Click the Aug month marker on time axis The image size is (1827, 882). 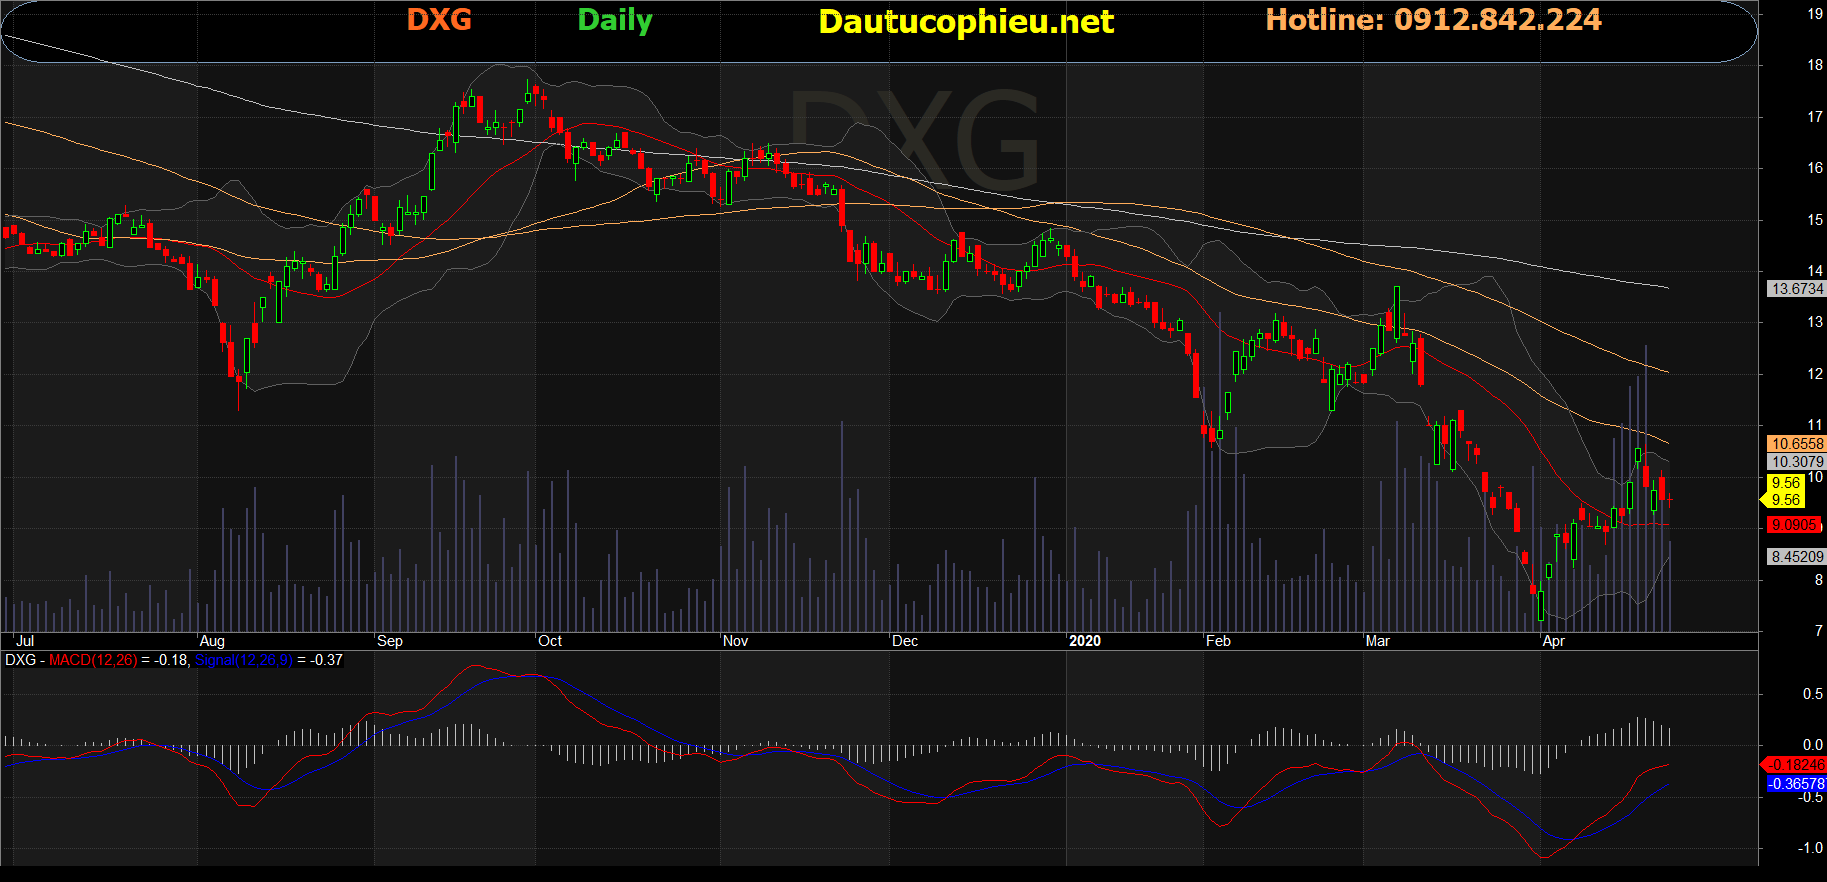coord(212,641)
